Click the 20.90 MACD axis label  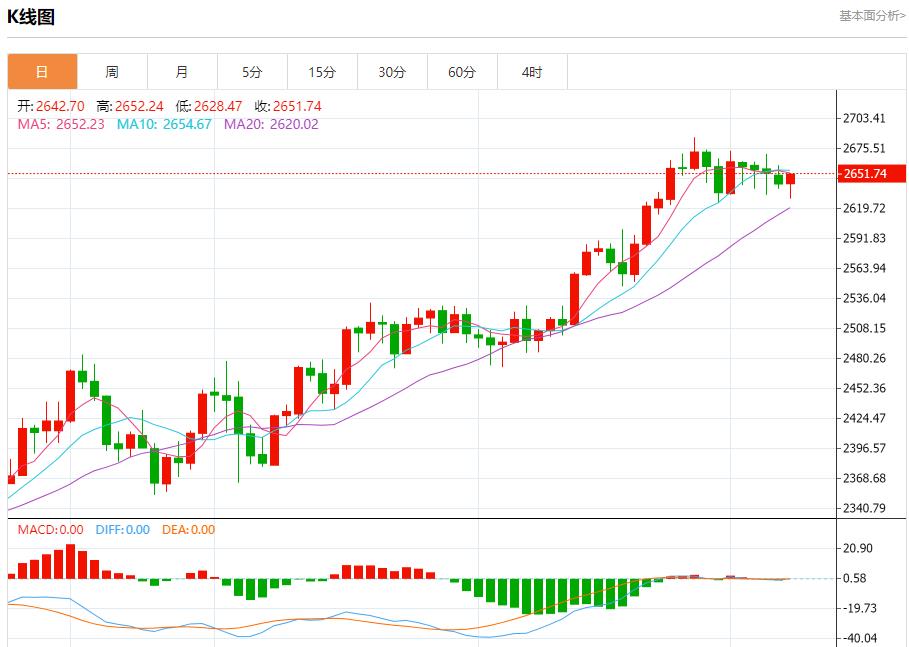(x=860, y=548)
